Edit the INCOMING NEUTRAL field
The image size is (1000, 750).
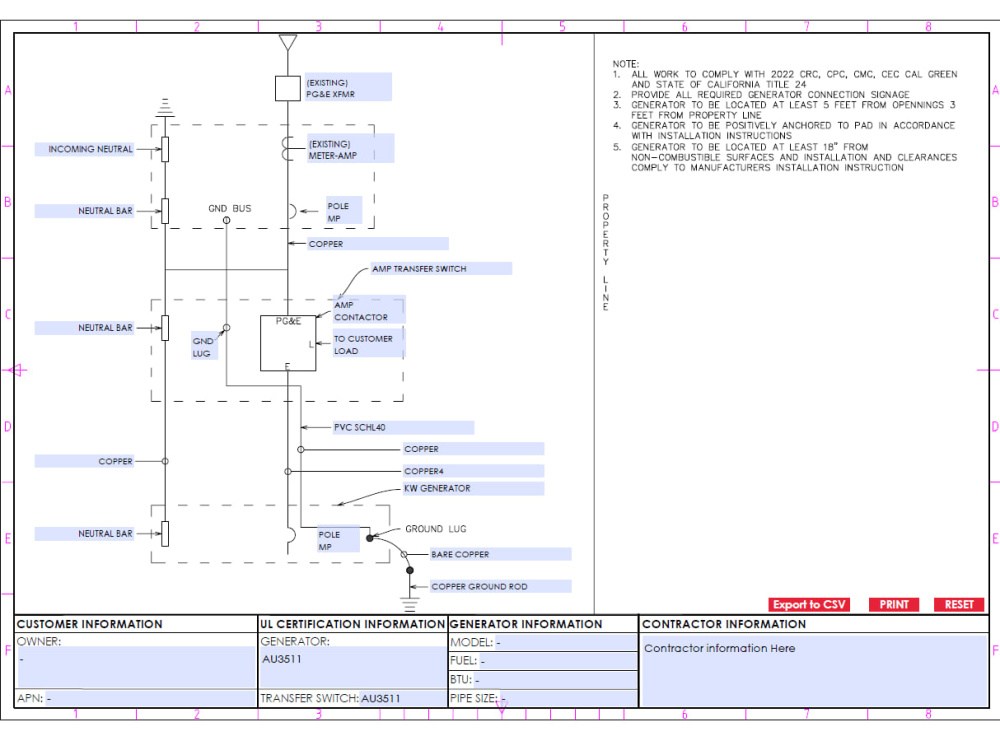(84, 149)
